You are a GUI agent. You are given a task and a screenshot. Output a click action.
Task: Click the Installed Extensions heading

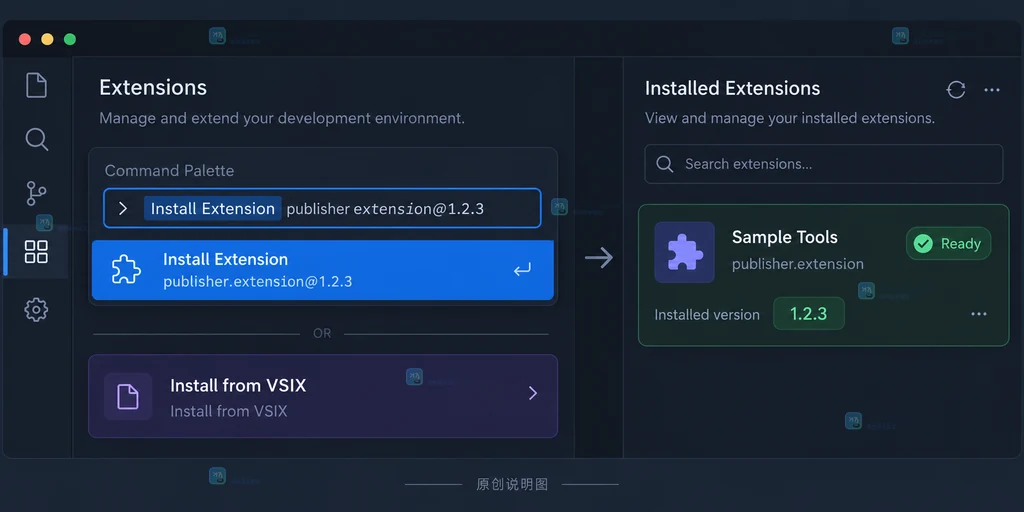[732, 89]
